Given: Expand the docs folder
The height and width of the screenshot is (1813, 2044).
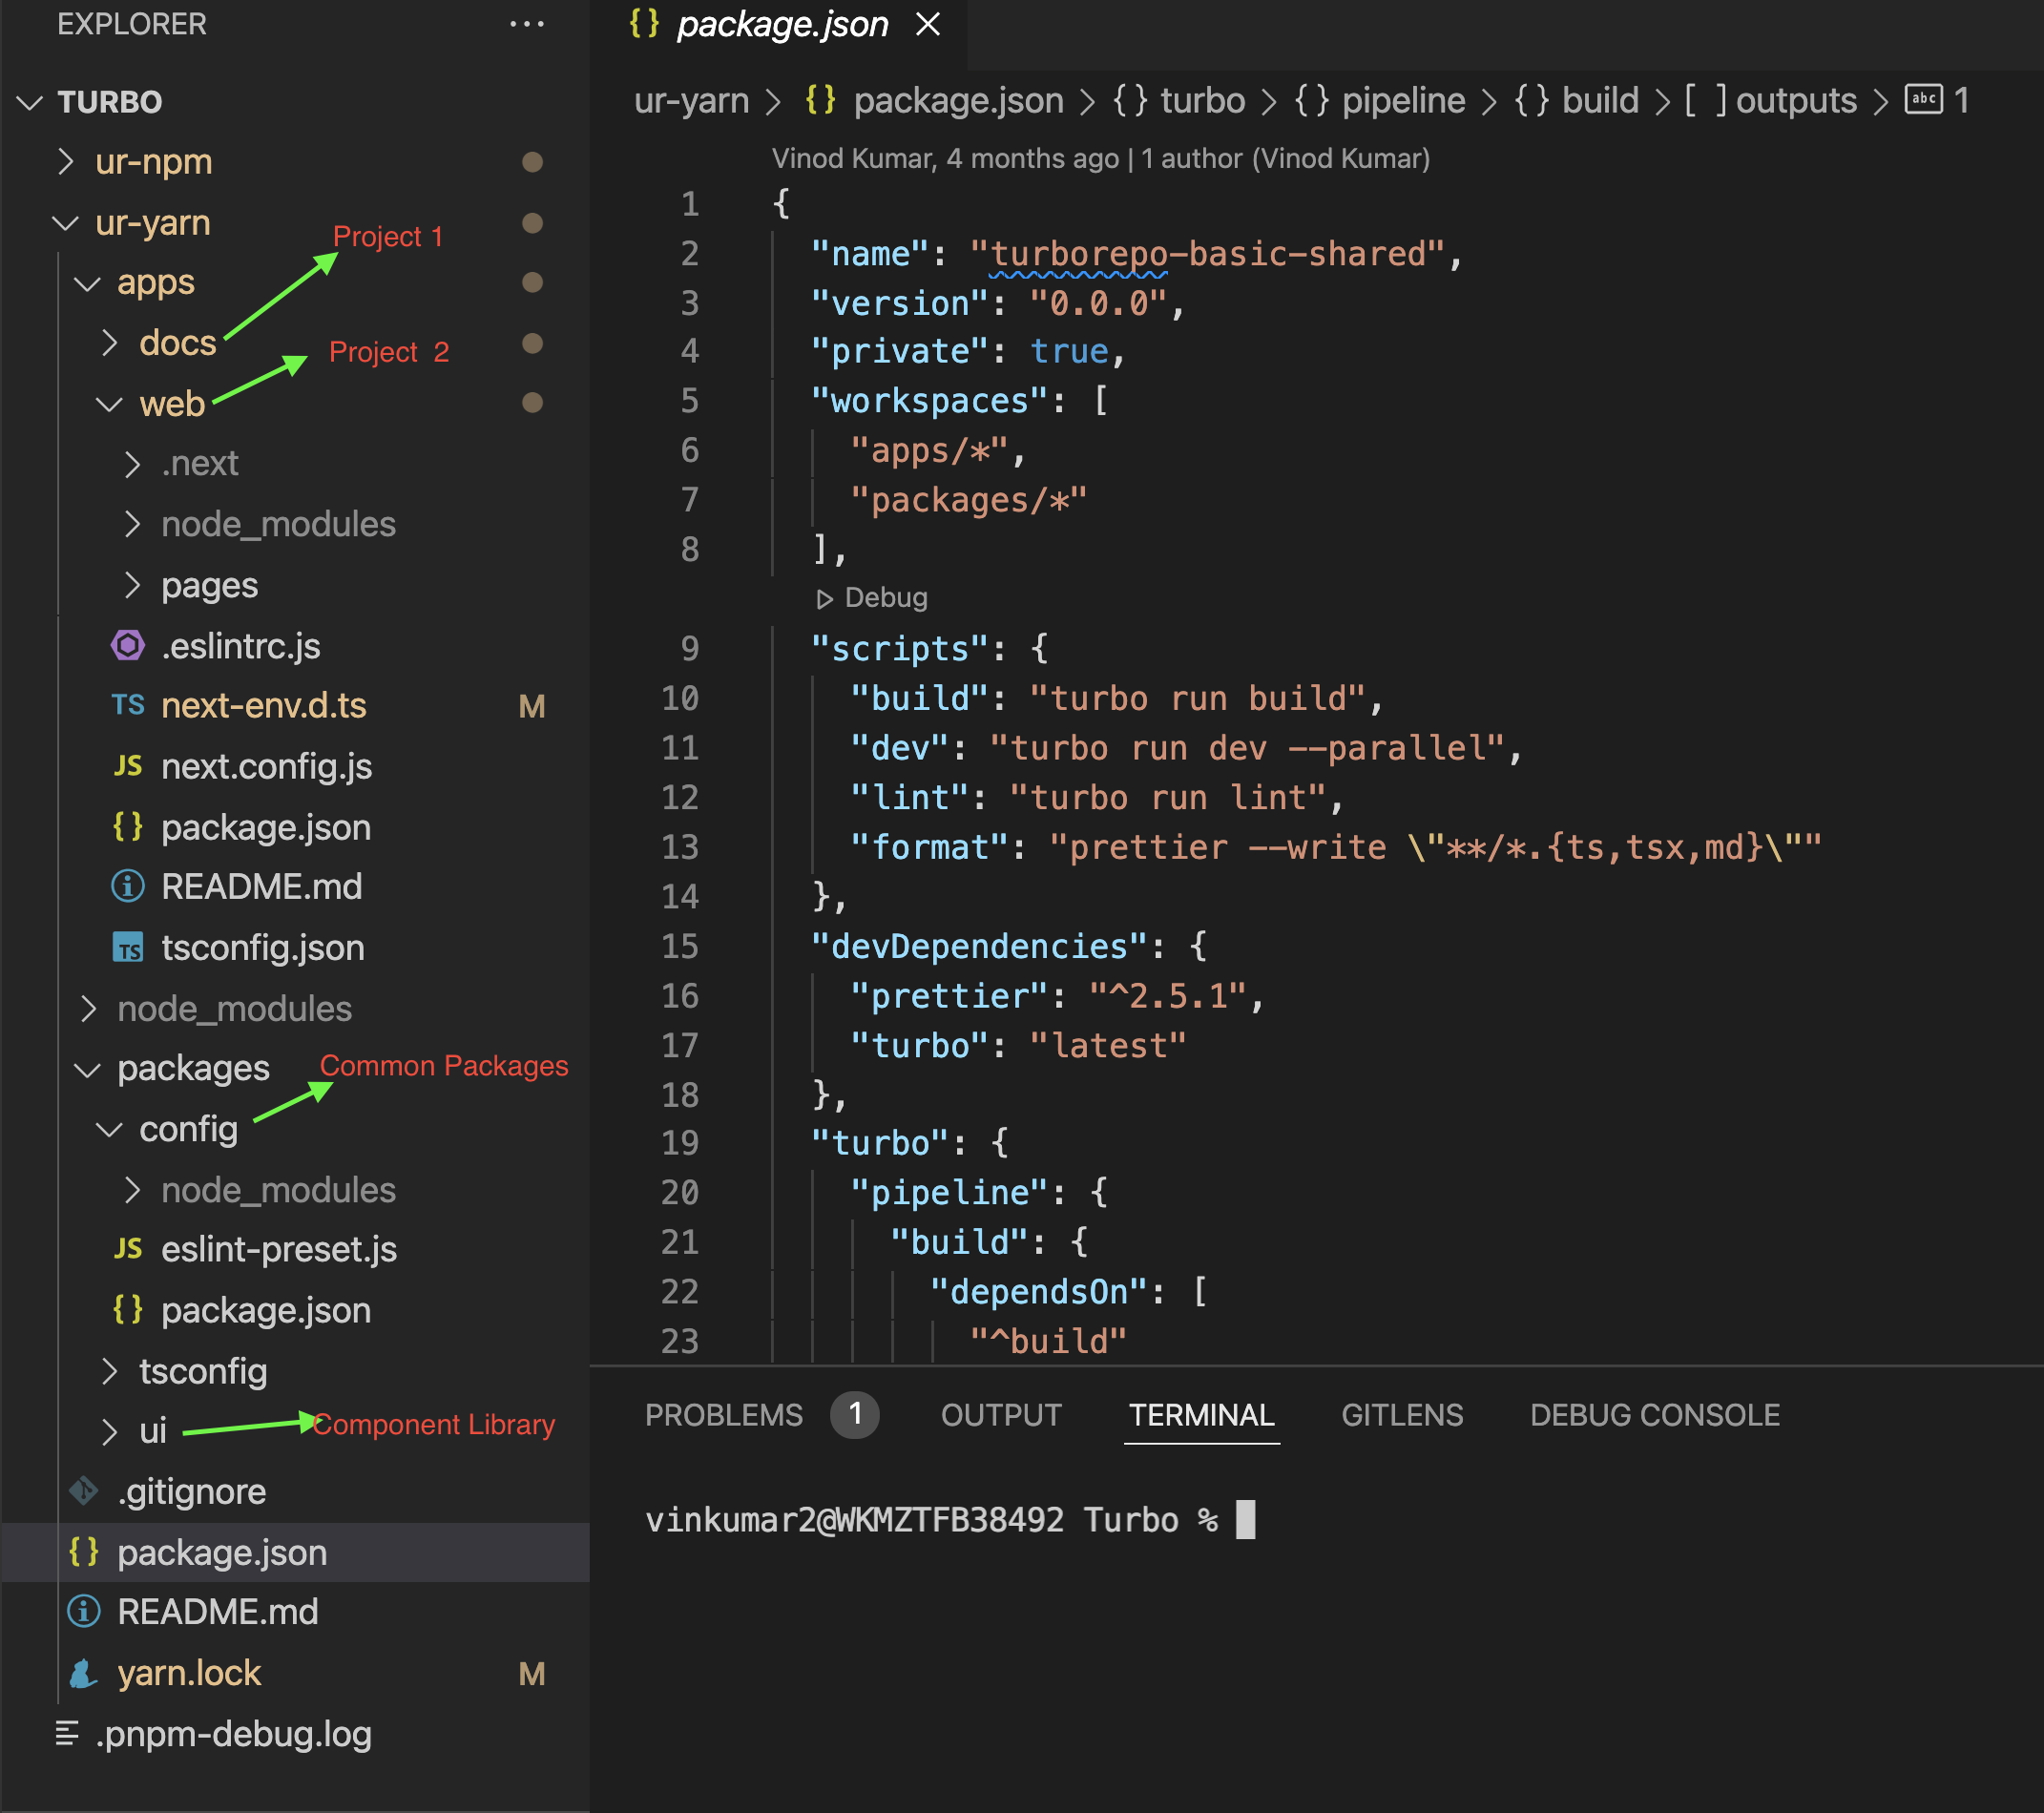Looking at the screenshot, I should click(110, 344).
